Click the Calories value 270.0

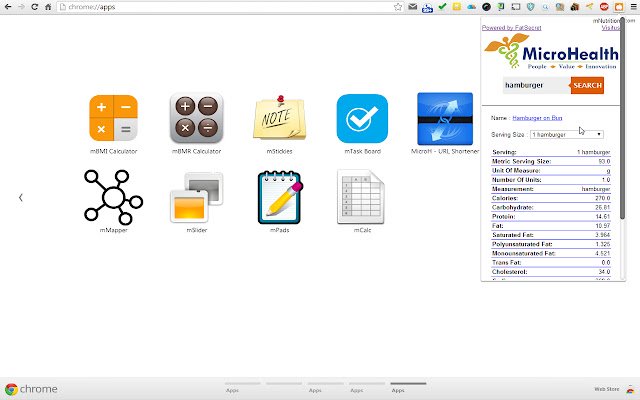click(602, 198)
